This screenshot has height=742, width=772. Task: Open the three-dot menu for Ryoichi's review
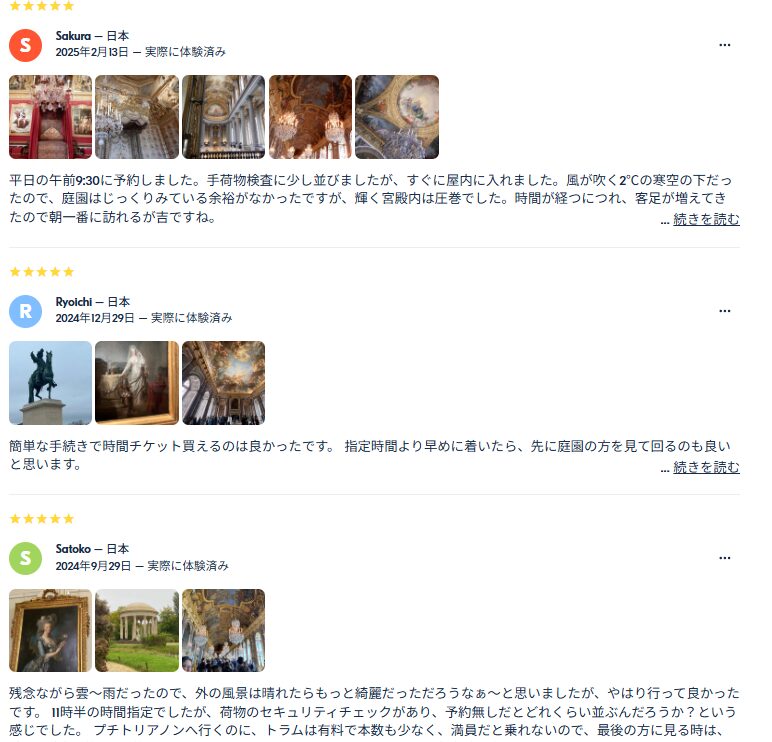tap(724, 311)
